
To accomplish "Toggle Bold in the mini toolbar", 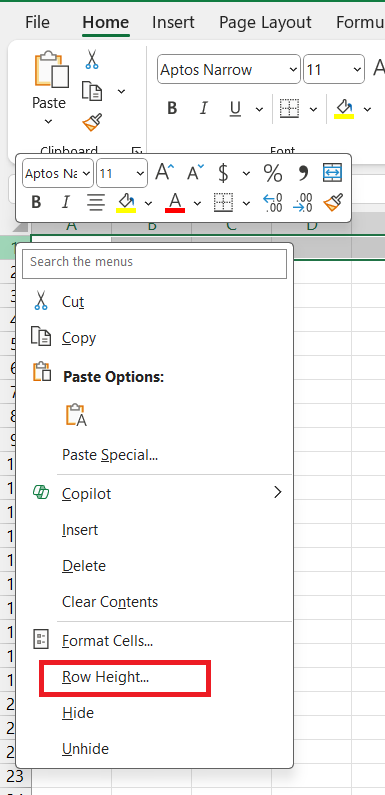I will 36,202.
